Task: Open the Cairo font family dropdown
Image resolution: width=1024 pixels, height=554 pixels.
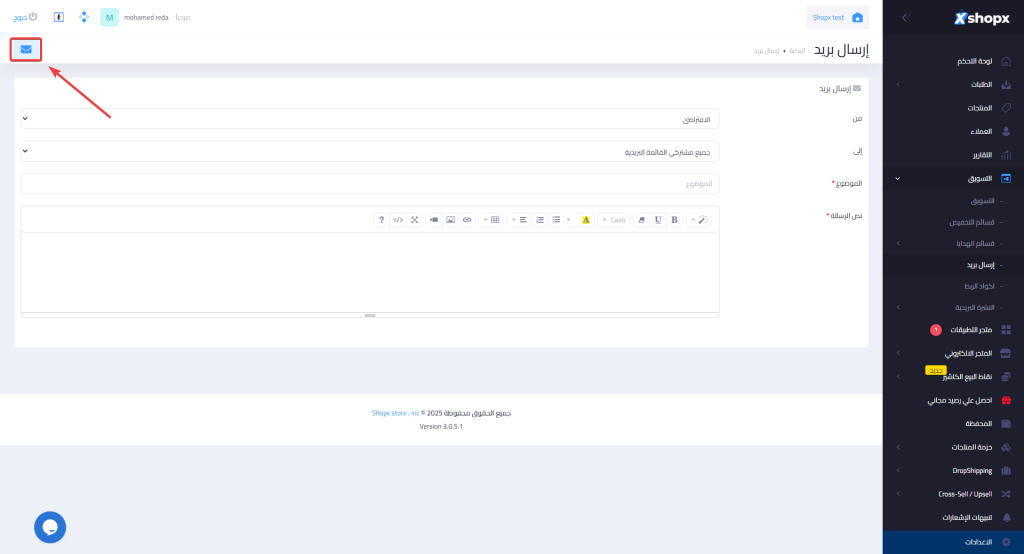Action: 614,220
